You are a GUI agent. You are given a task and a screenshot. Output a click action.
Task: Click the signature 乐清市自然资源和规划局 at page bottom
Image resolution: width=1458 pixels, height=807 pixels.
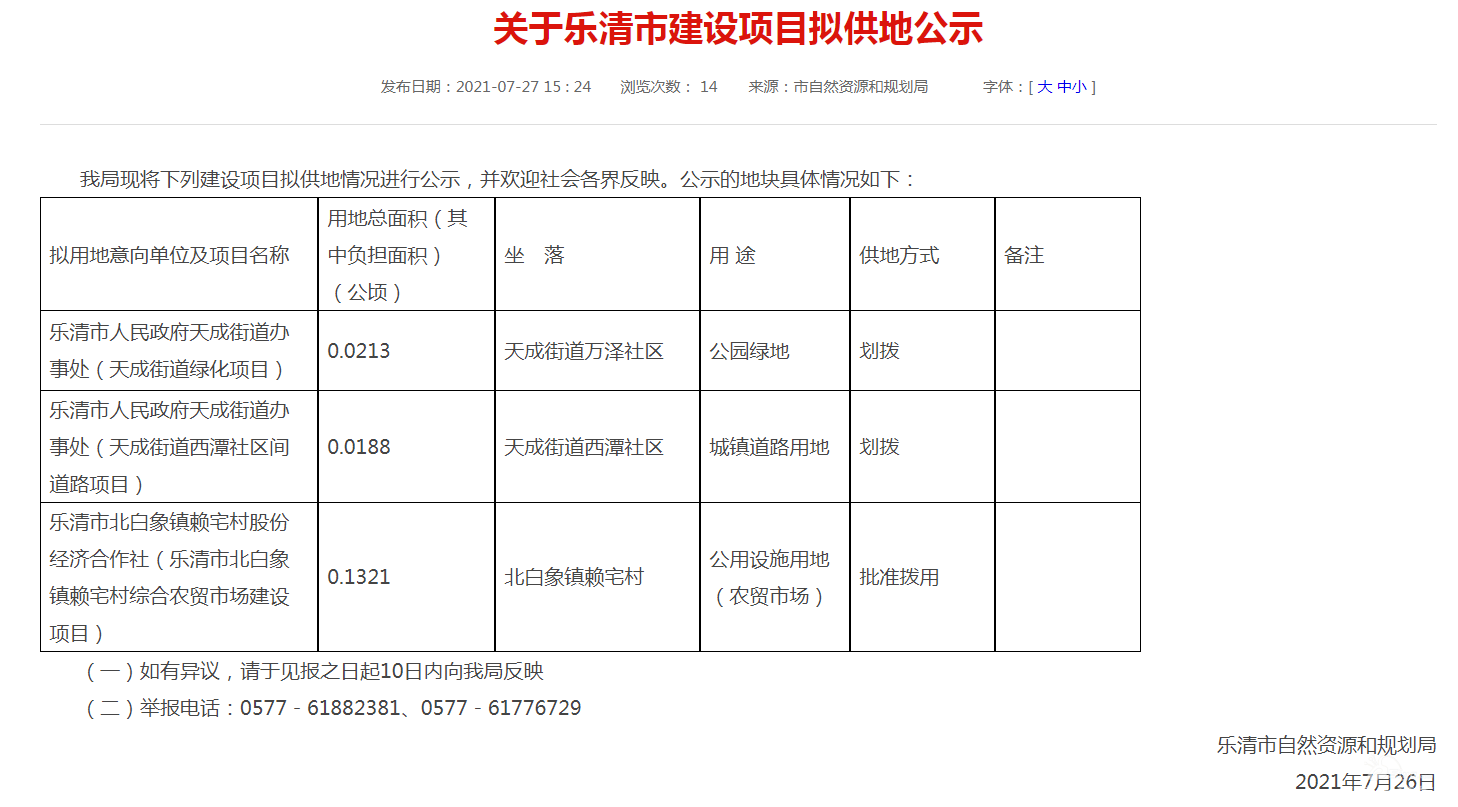1327,745
